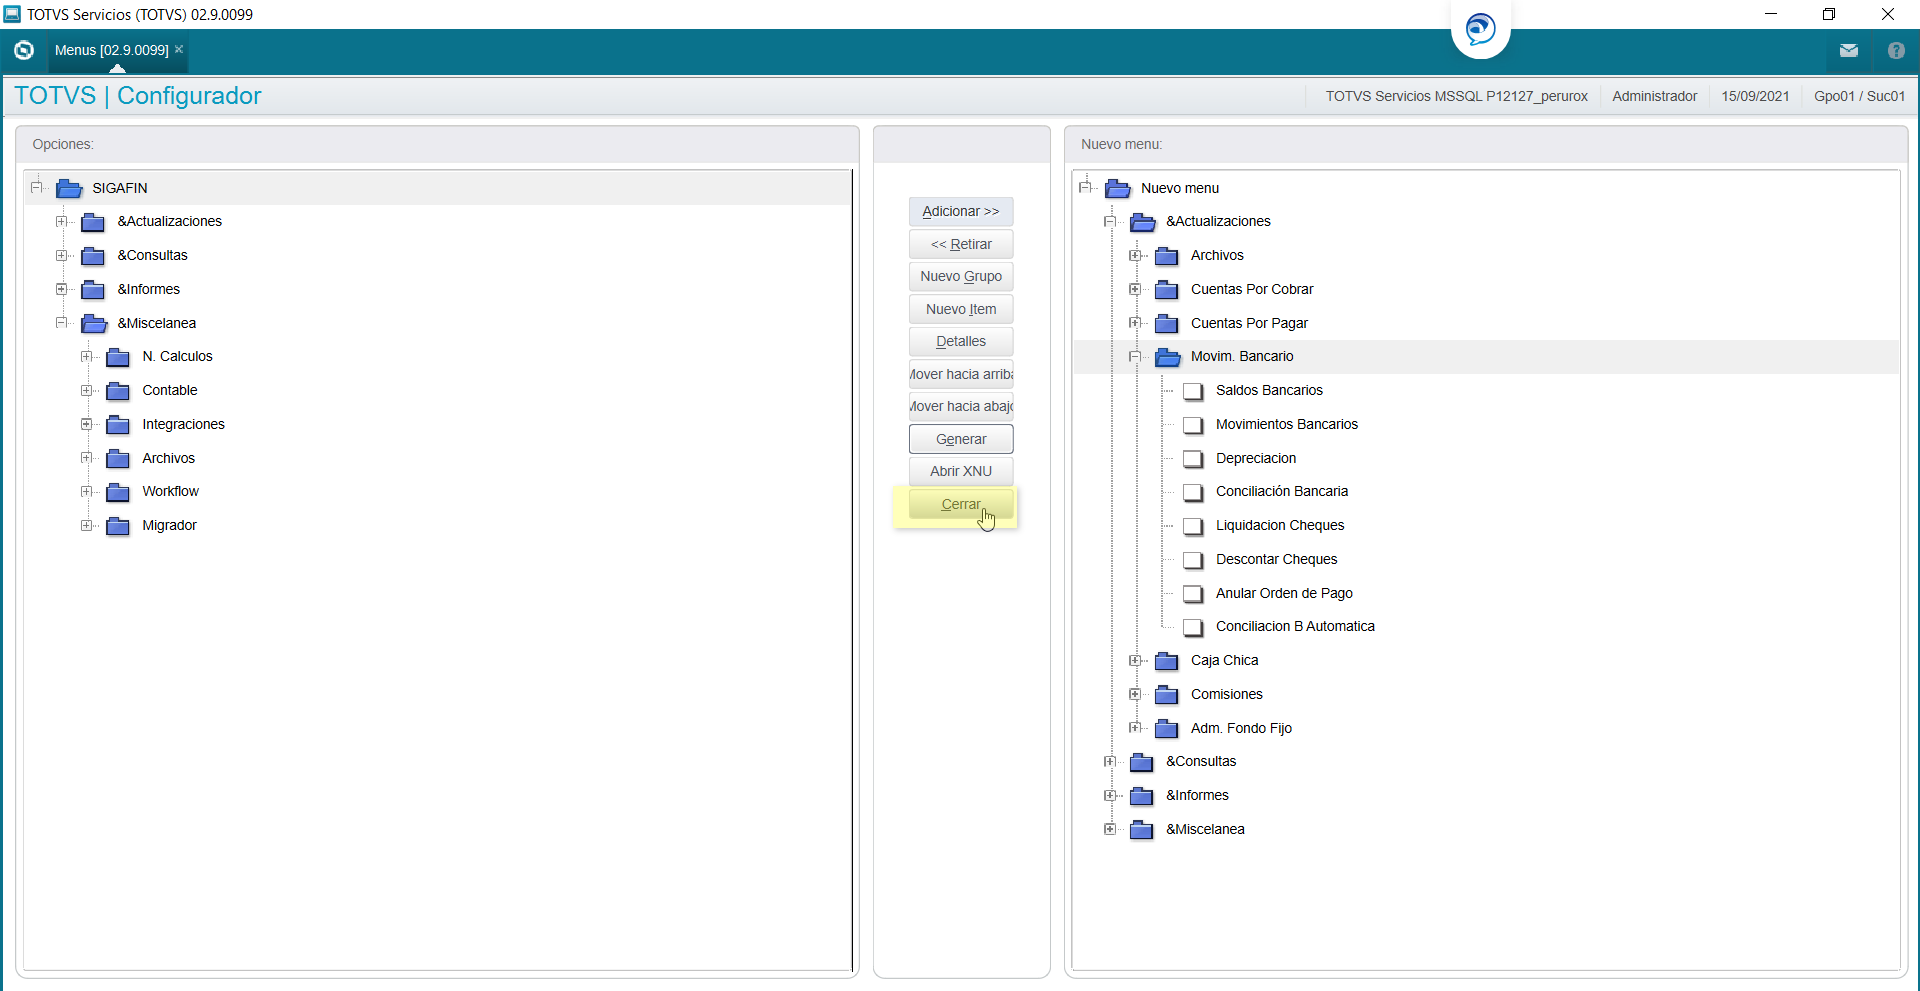Click the date 15/09/2021 in header
This screenshot has width=1920, height=991.
click(x=1755, y=96)
